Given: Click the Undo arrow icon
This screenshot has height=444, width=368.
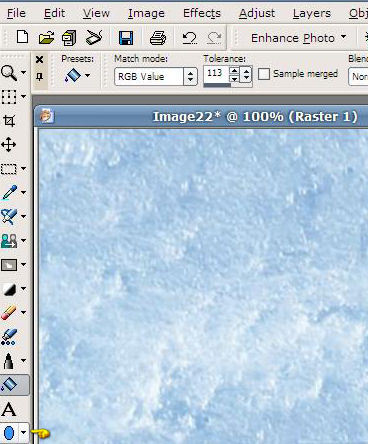Looking at the screenshot, I should click(190, 38).
